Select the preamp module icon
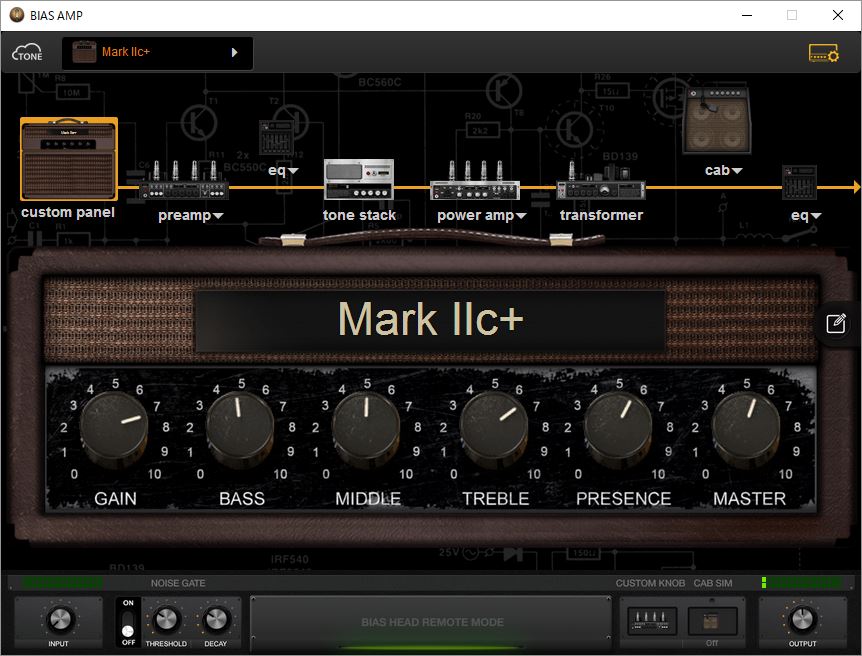Viewport: 862px width, 656px height. coord(184,181)
